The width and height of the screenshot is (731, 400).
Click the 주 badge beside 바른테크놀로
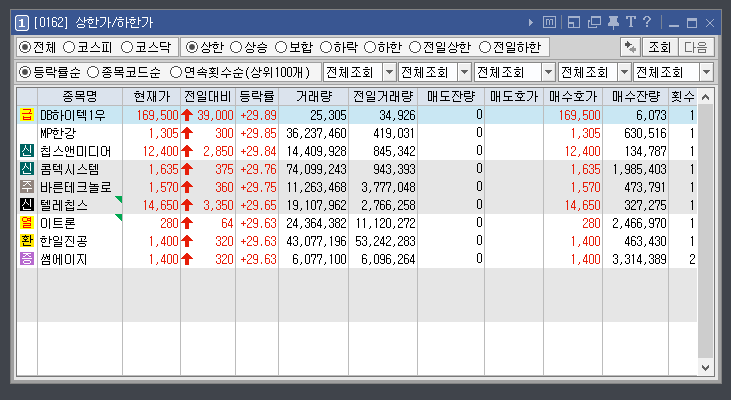coord(27,187)
